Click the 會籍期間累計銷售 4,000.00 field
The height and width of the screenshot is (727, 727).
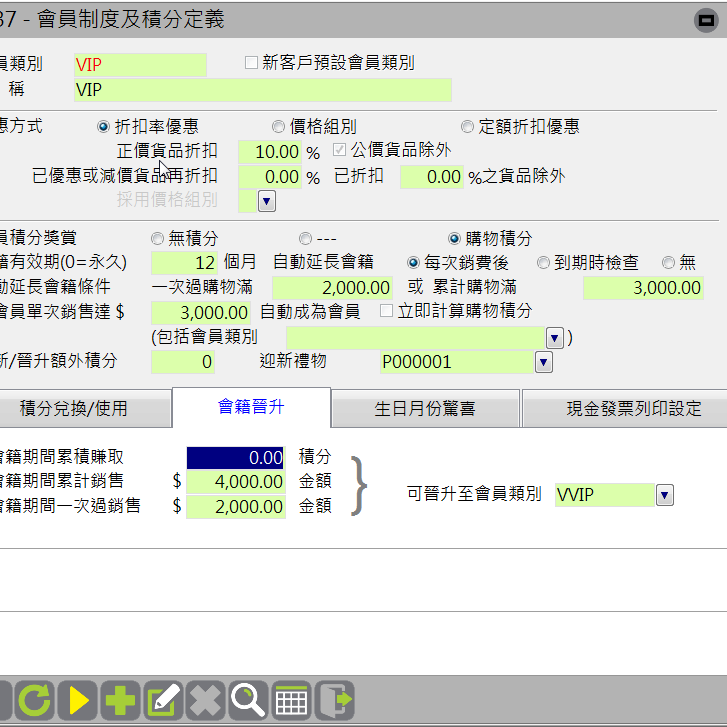pyautogui.click(x=236, y=482)
